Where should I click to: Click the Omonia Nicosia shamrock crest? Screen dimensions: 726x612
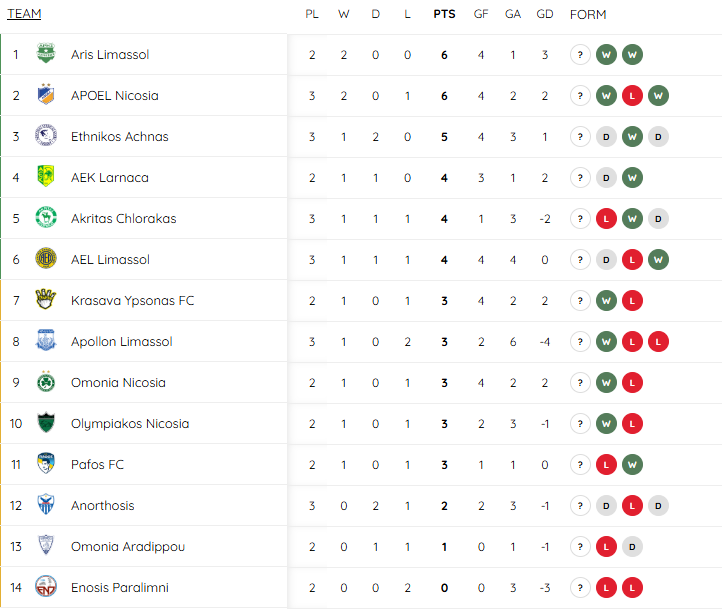(46, 381)
